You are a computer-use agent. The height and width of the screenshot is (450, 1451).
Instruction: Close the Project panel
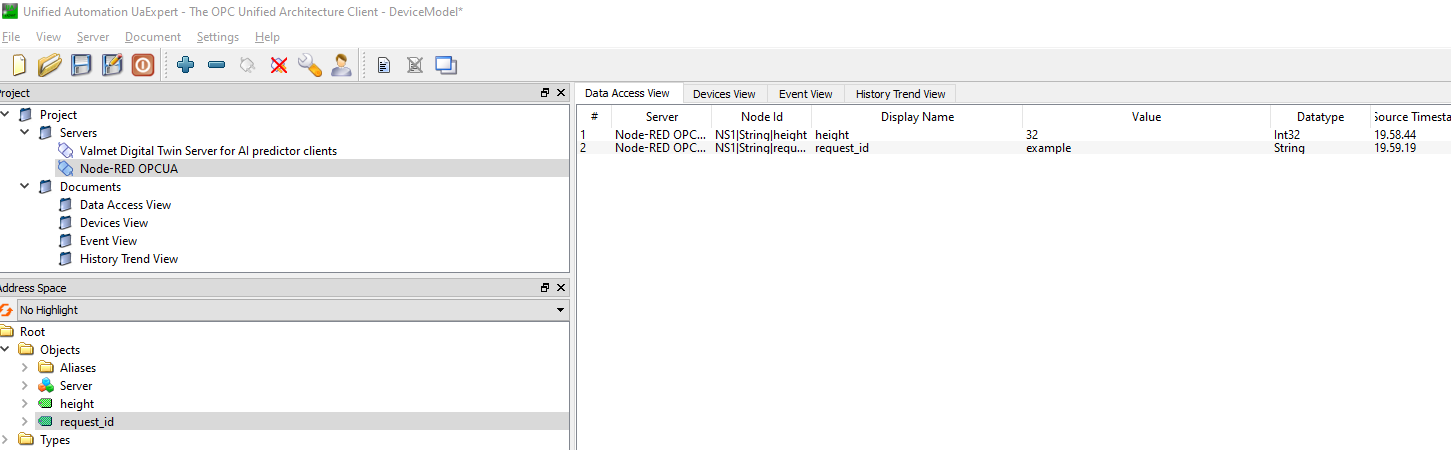[x=560, y=92]
